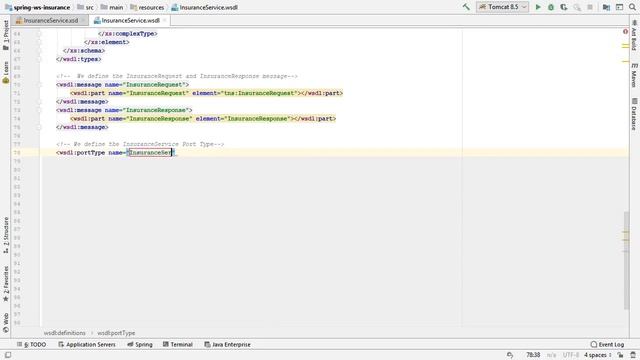Click tns:InsuranceRequest element attribute value

click(259, 93)
